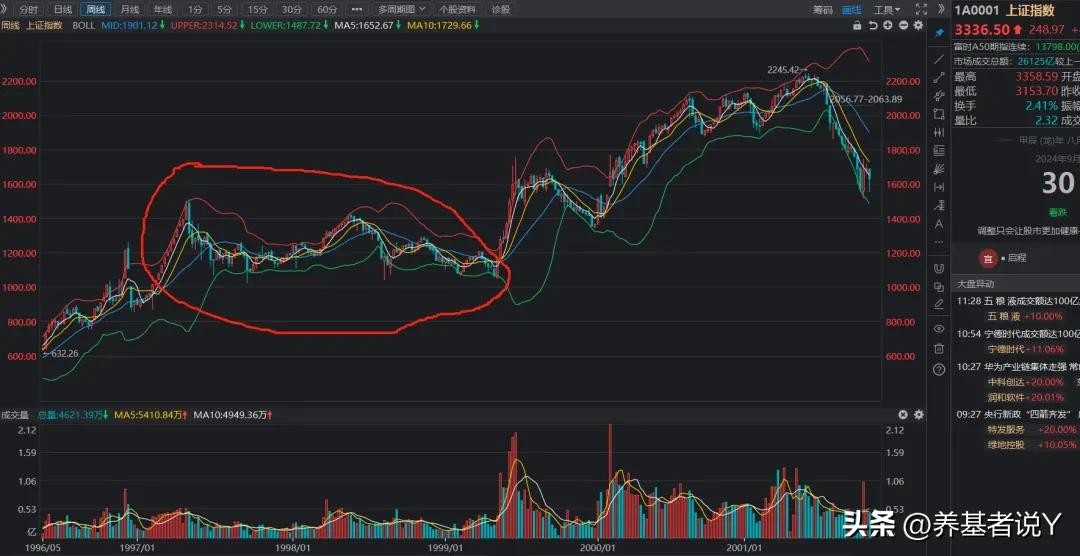The height and width of the screenshot is (556, 1080).
Task: Zoom out the chart with minus icon
Action: [x=904, y=25]
